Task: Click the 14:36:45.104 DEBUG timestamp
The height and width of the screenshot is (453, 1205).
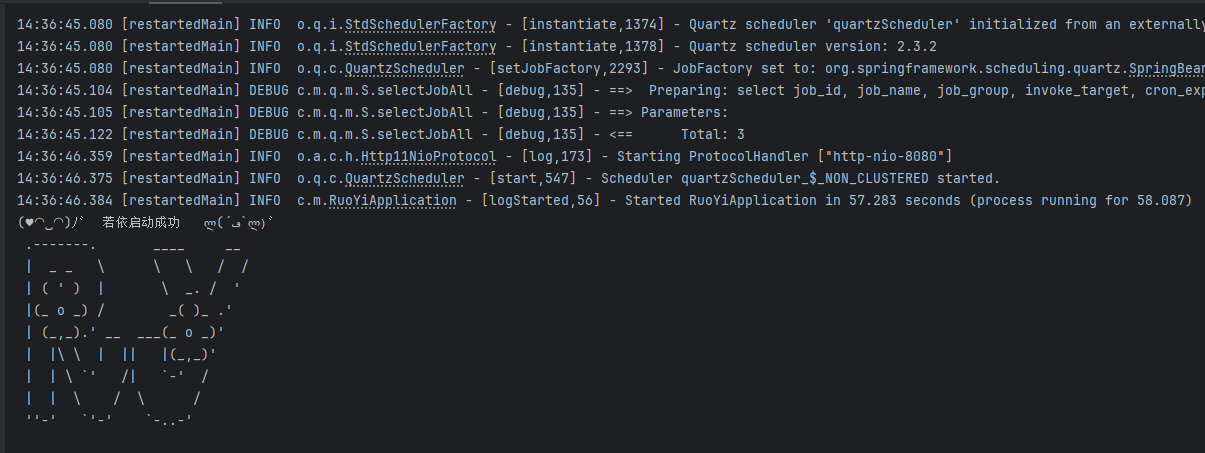Action: 65,90
